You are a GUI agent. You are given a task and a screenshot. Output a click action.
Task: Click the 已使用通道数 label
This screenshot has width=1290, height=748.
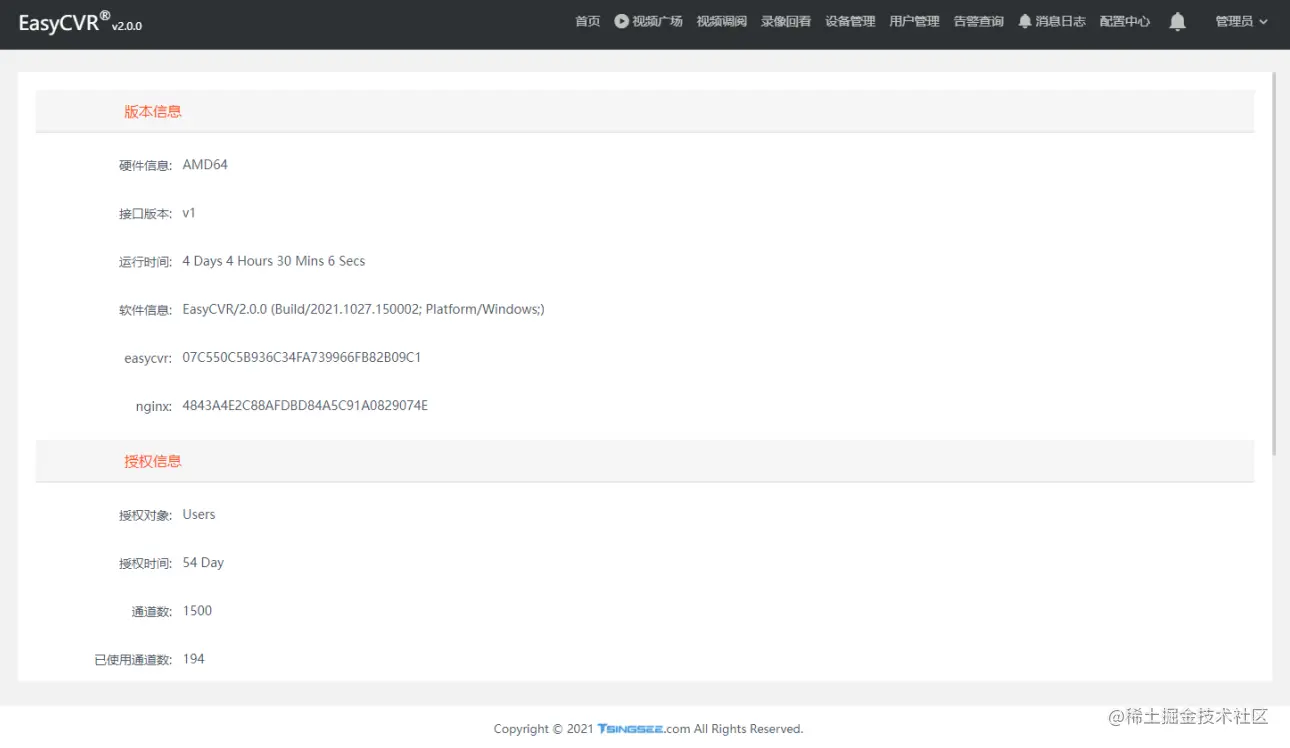click(133, 660)
